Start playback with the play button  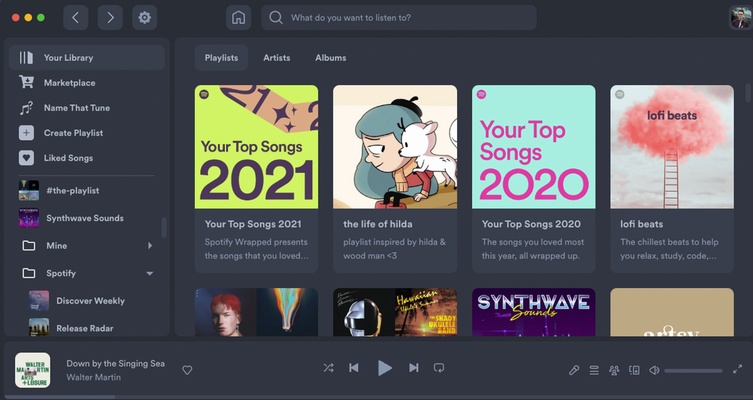click(x=384, y=368)
